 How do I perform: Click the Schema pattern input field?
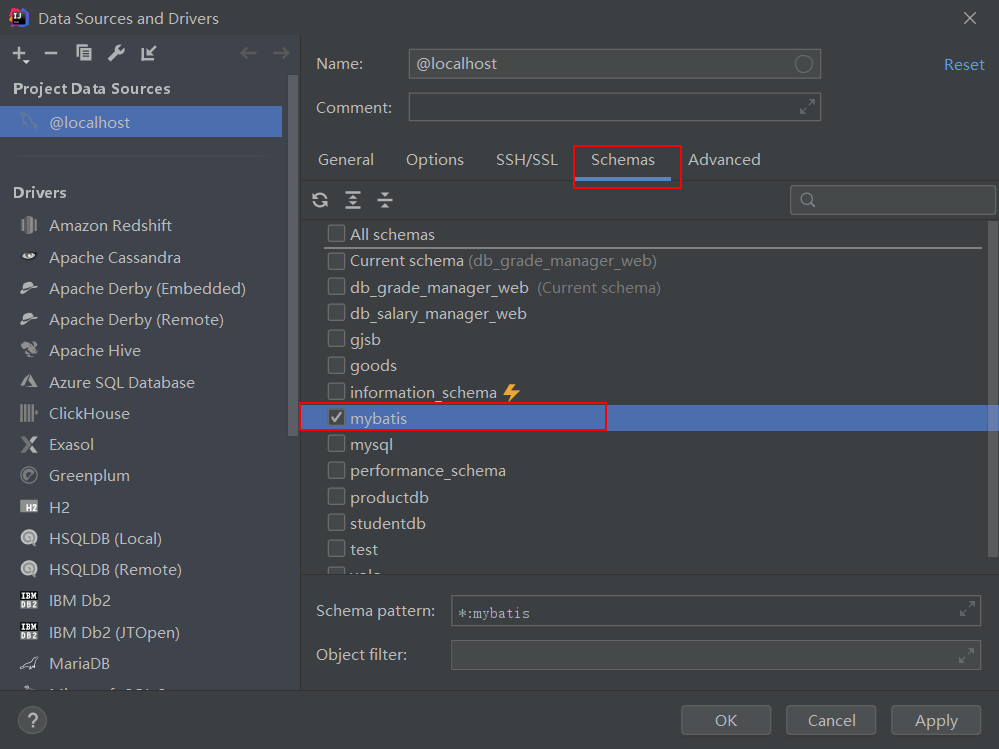(716, 611)
